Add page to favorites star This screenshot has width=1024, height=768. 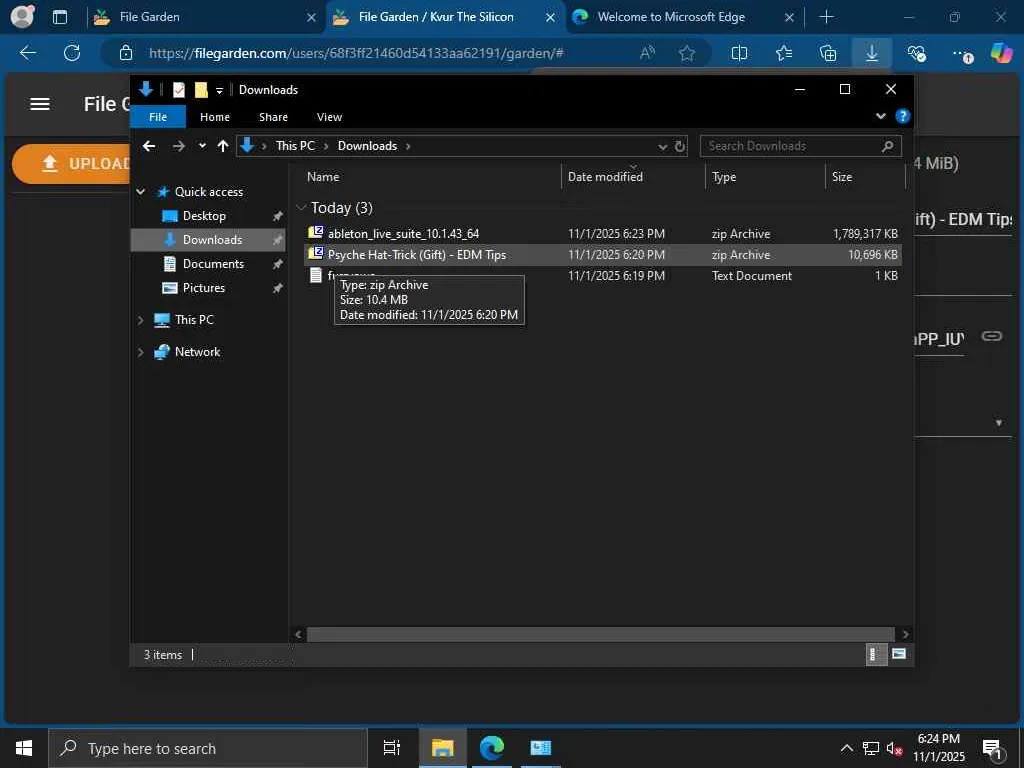(686, 53)
